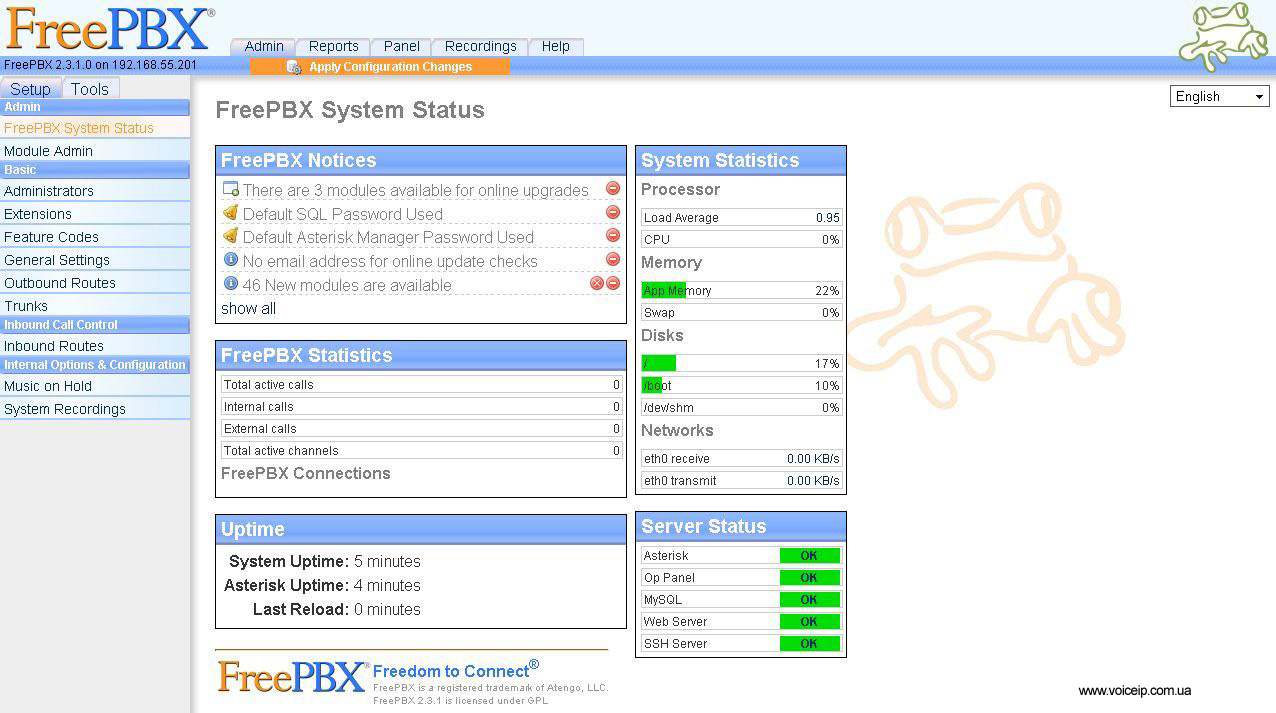This screenshot has height=713, width=1276.
Task: Click the /dev/shm disk row
Action: [741, 407]
